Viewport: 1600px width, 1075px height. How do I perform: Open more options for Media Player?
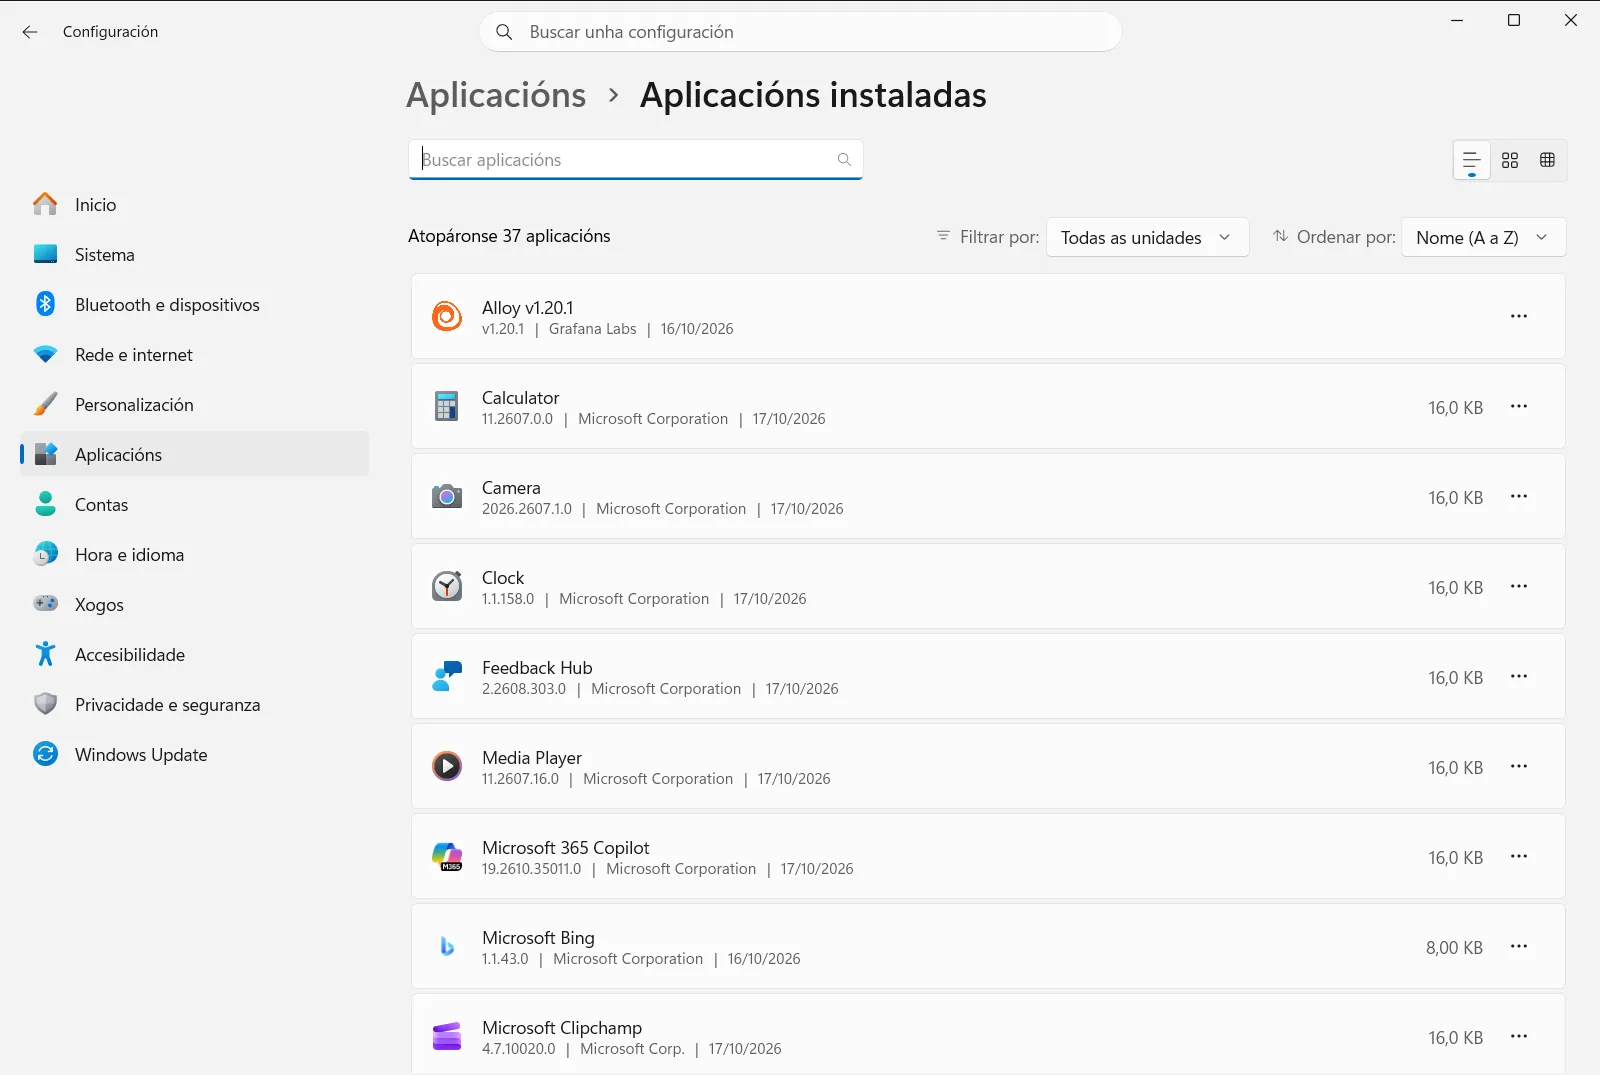1519,766
